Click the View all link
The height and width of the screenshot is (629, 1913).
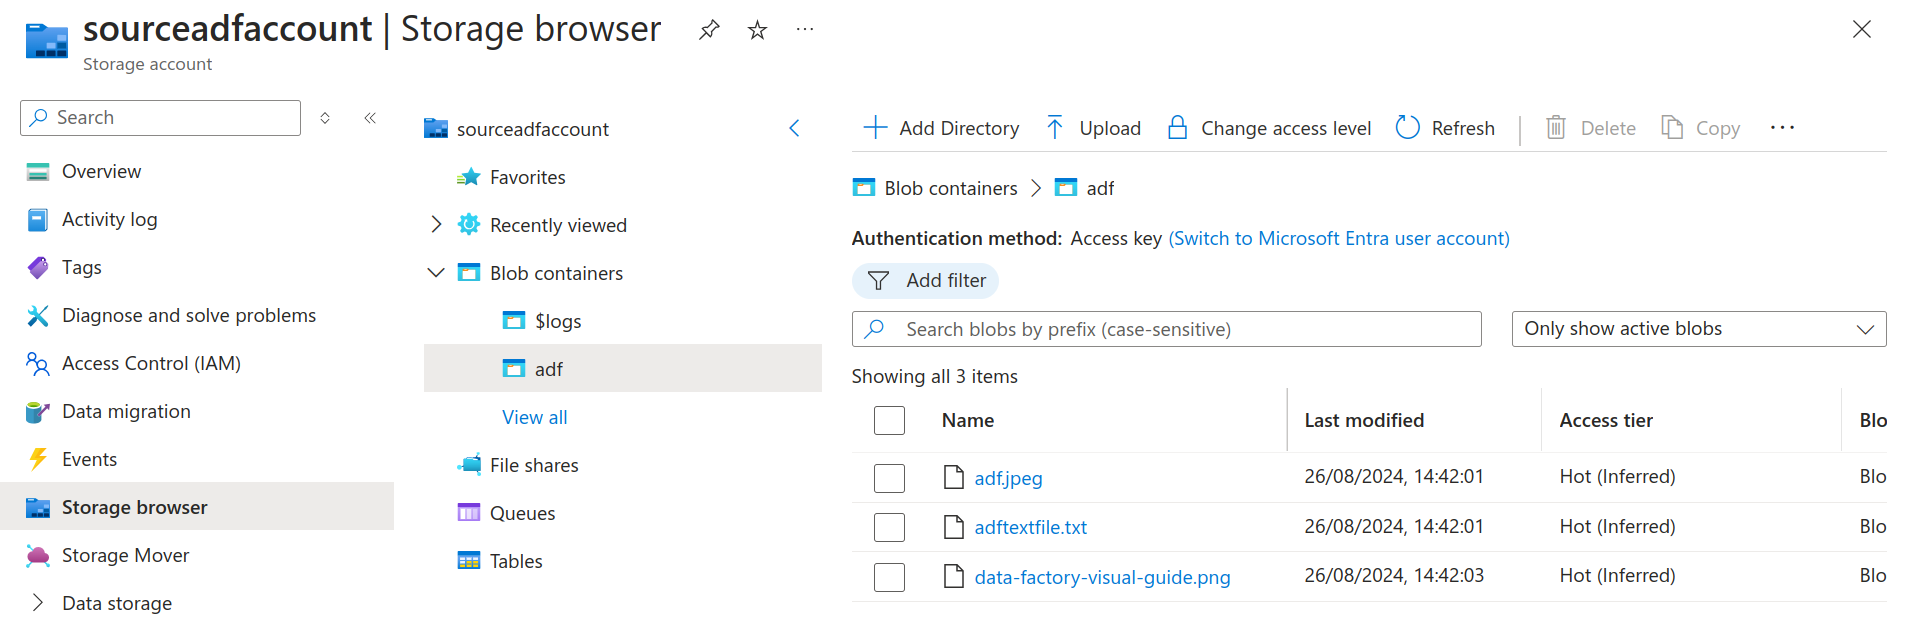pos(534,417)
